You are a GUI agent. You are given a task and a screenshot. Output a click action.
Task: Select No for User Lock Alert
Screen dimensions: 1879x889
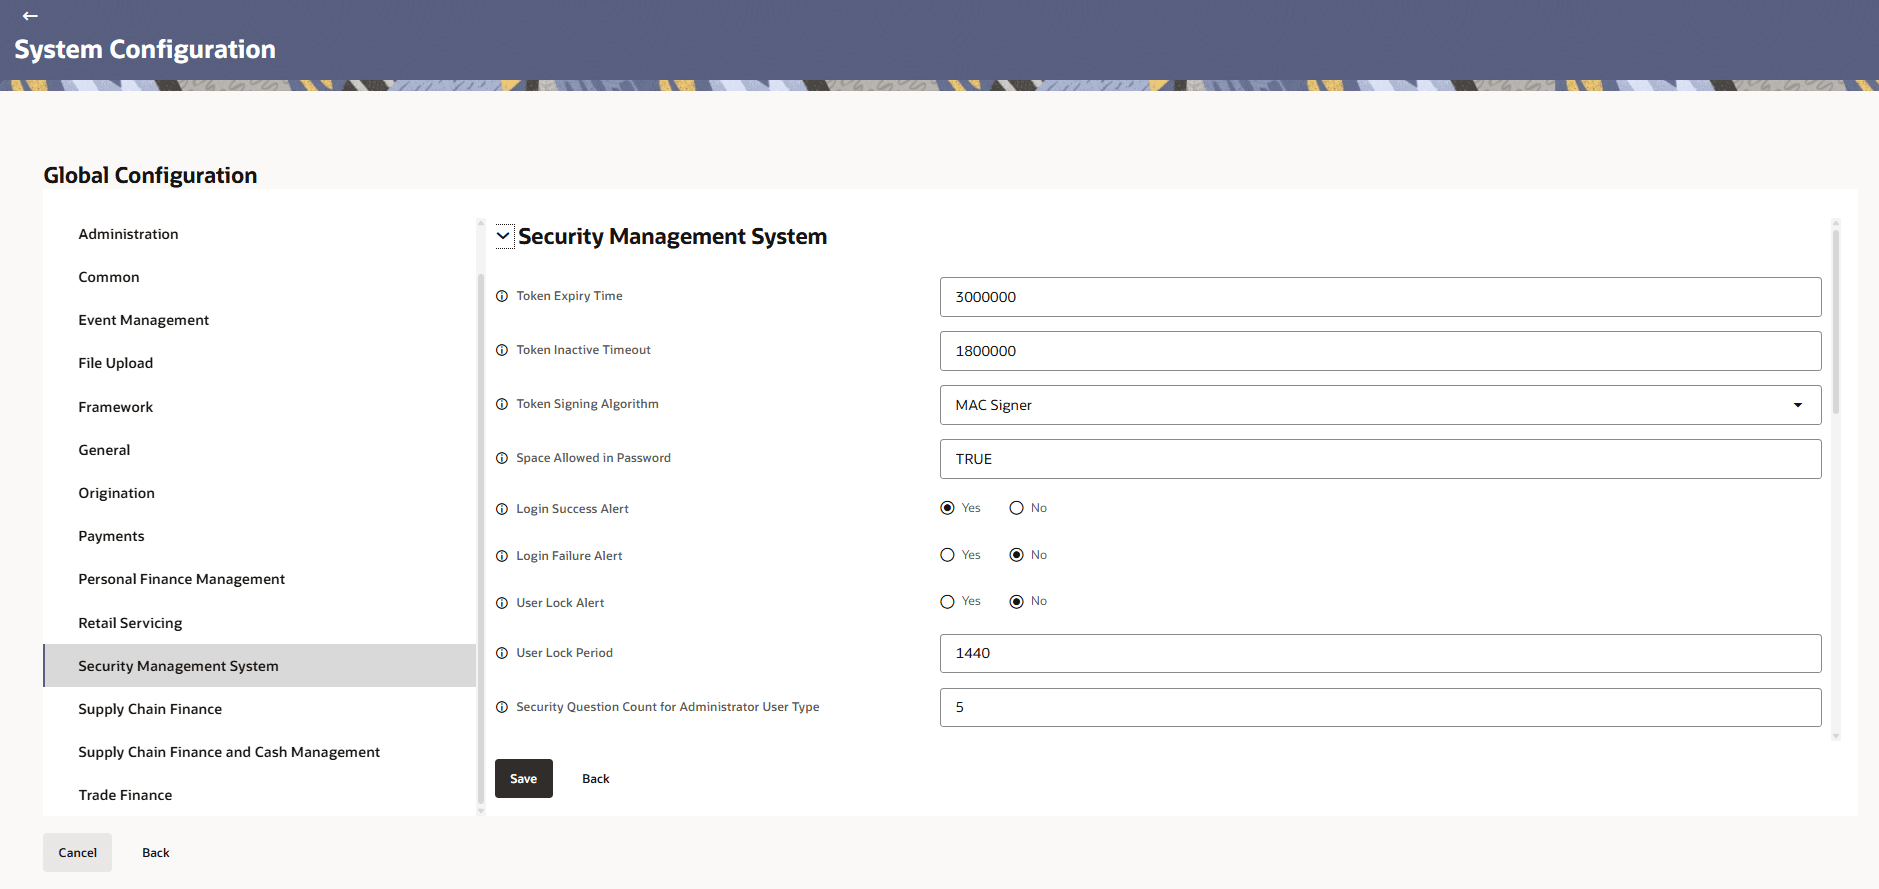(x=1016, y=602)
